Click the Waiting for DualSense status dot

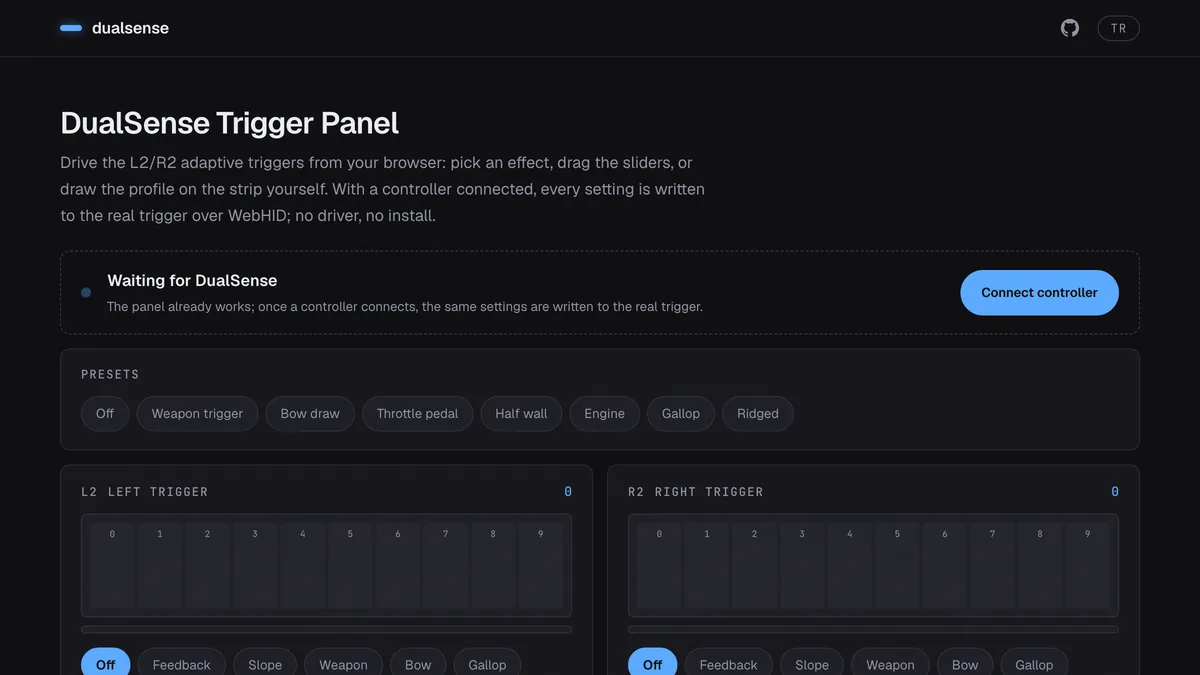click(86, 293)
